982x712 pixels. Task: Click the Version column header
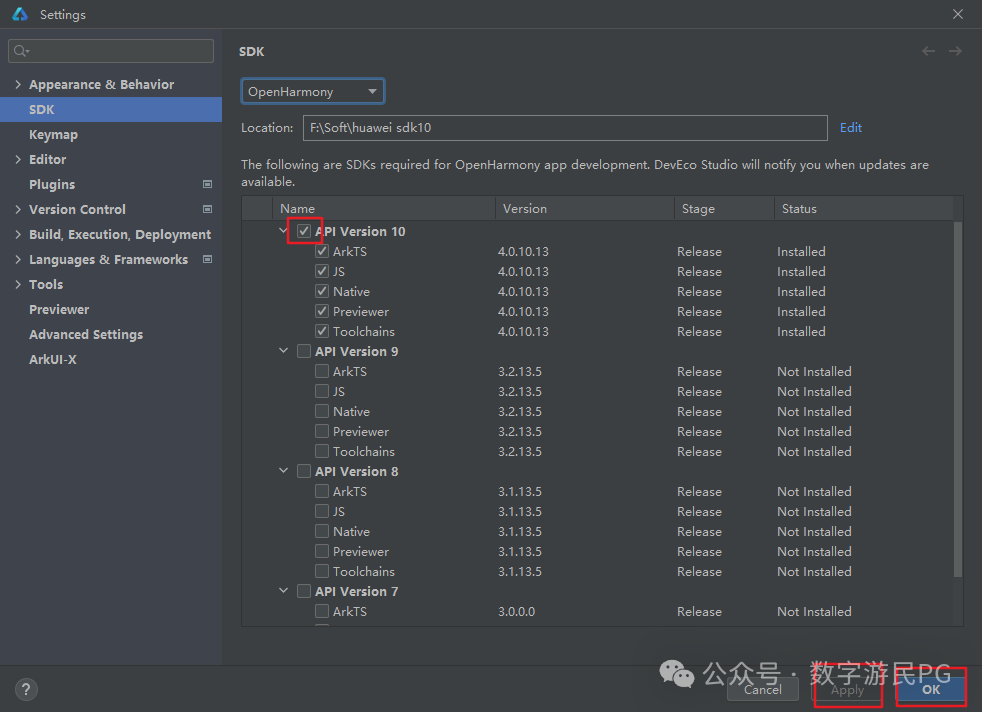(585, 209)
